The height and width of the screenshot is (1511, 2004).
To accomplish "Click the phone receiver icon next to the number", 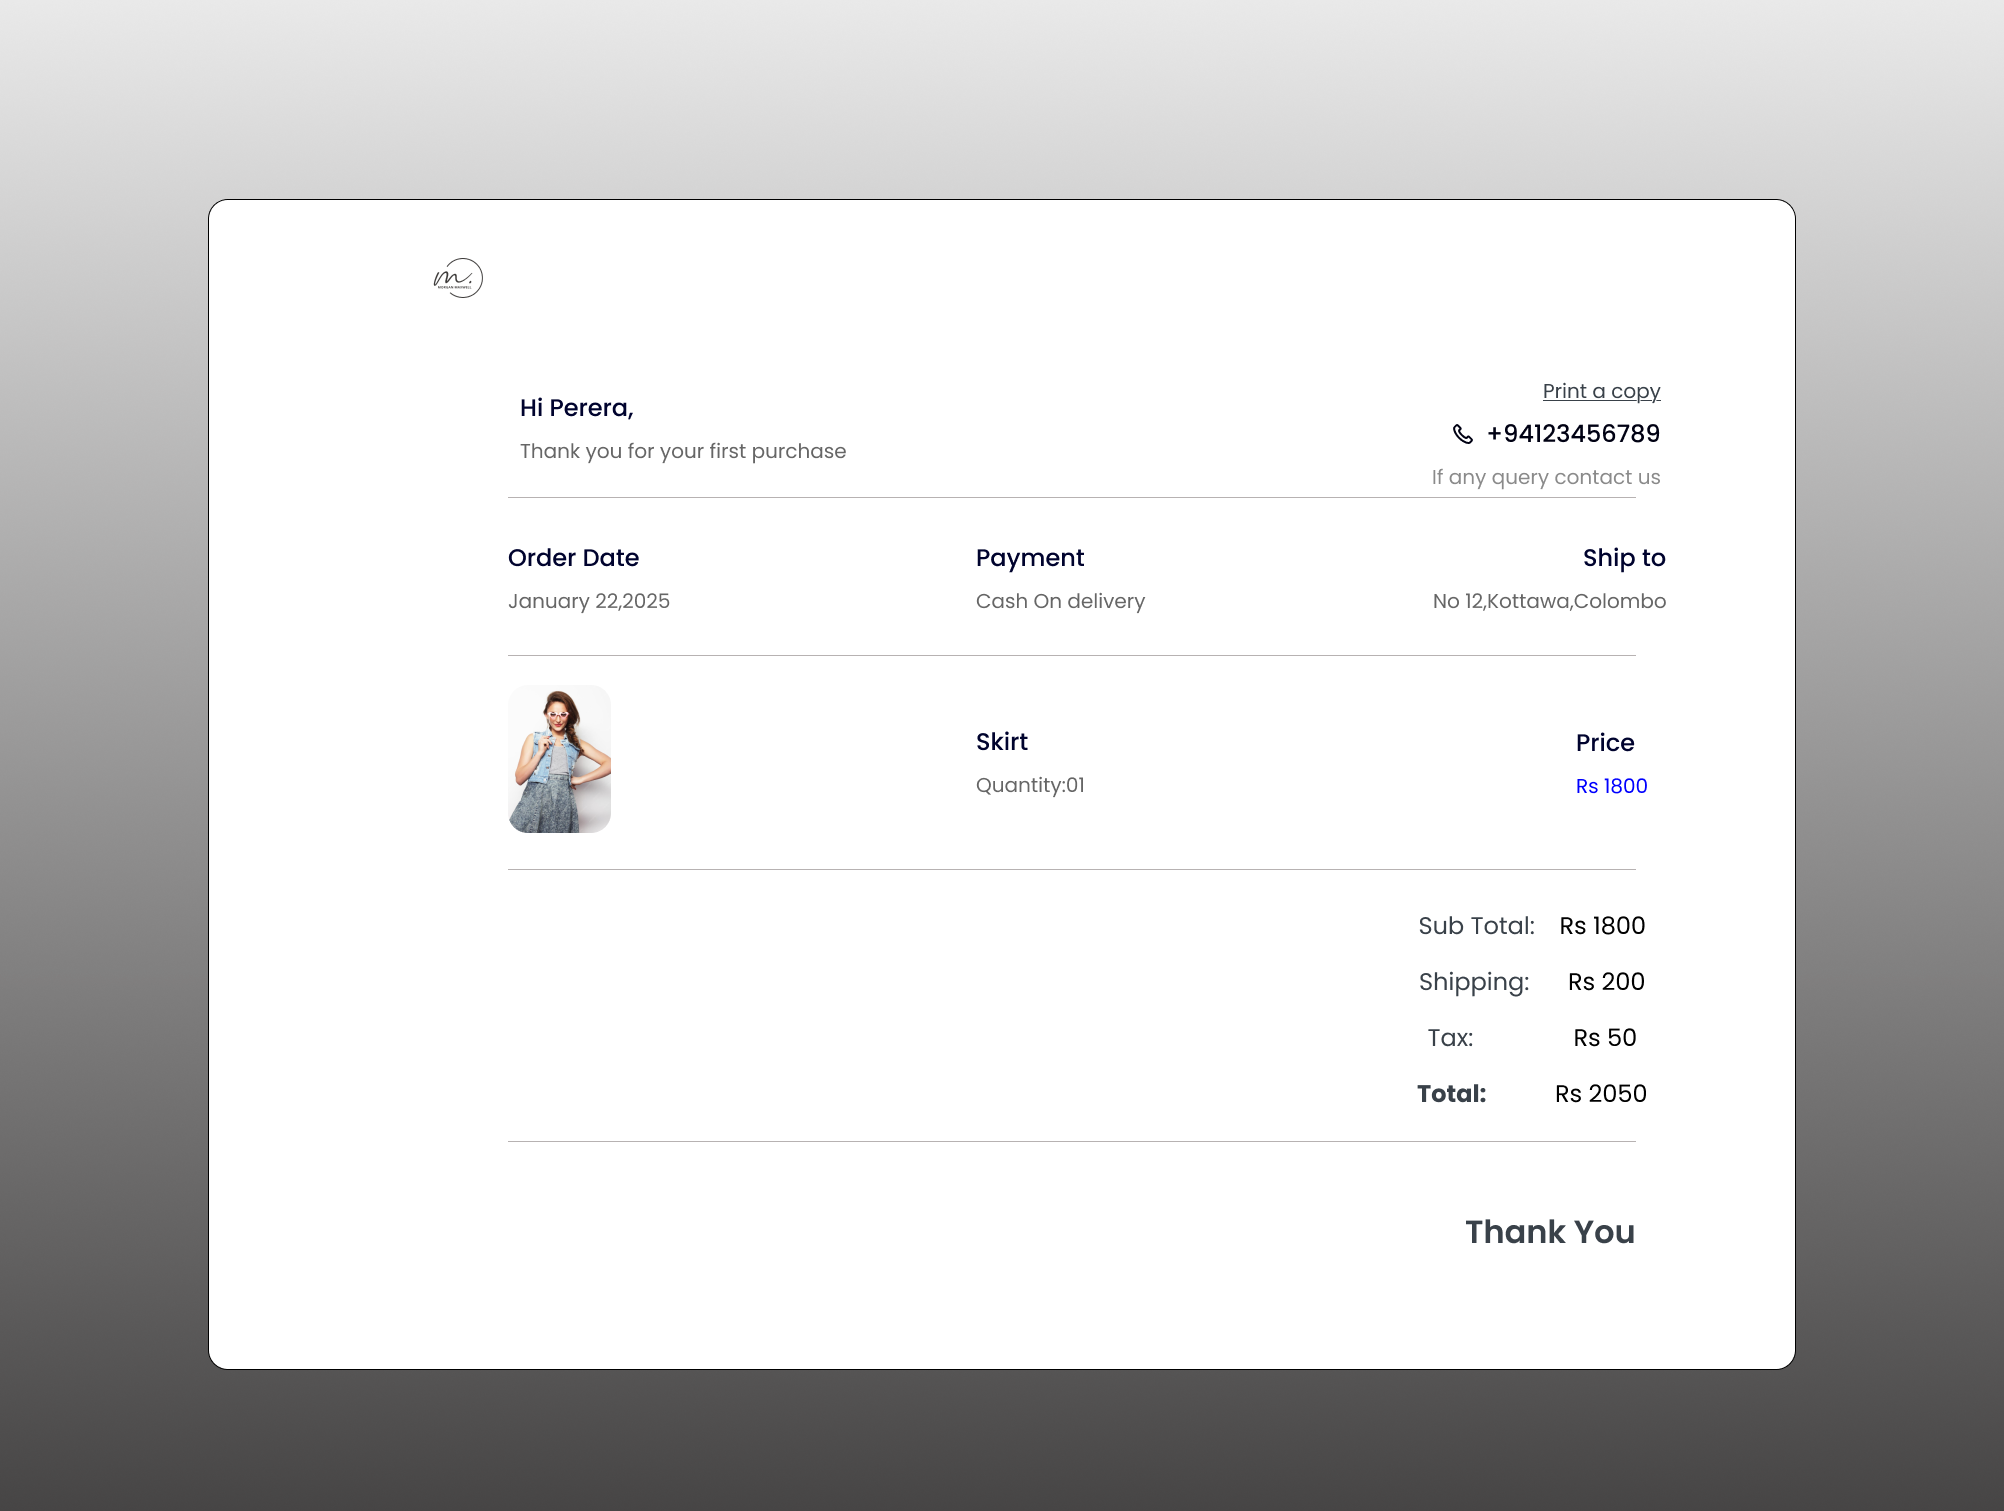I will 1463,433.
